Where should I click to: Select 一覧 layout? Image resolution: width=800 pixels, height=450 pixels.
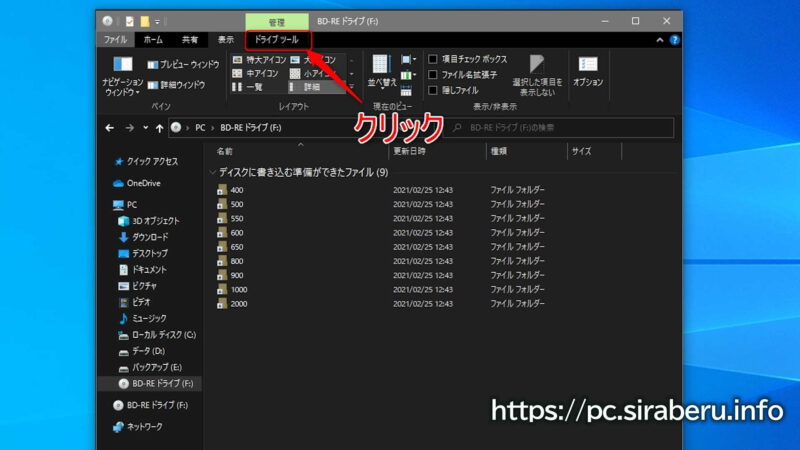[248, 87]
